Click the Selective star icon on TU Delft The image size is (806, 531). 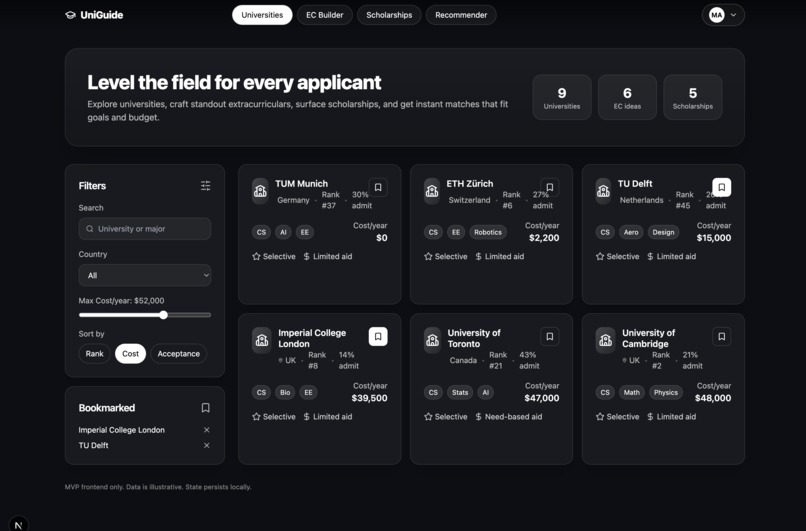click(600, 256)
